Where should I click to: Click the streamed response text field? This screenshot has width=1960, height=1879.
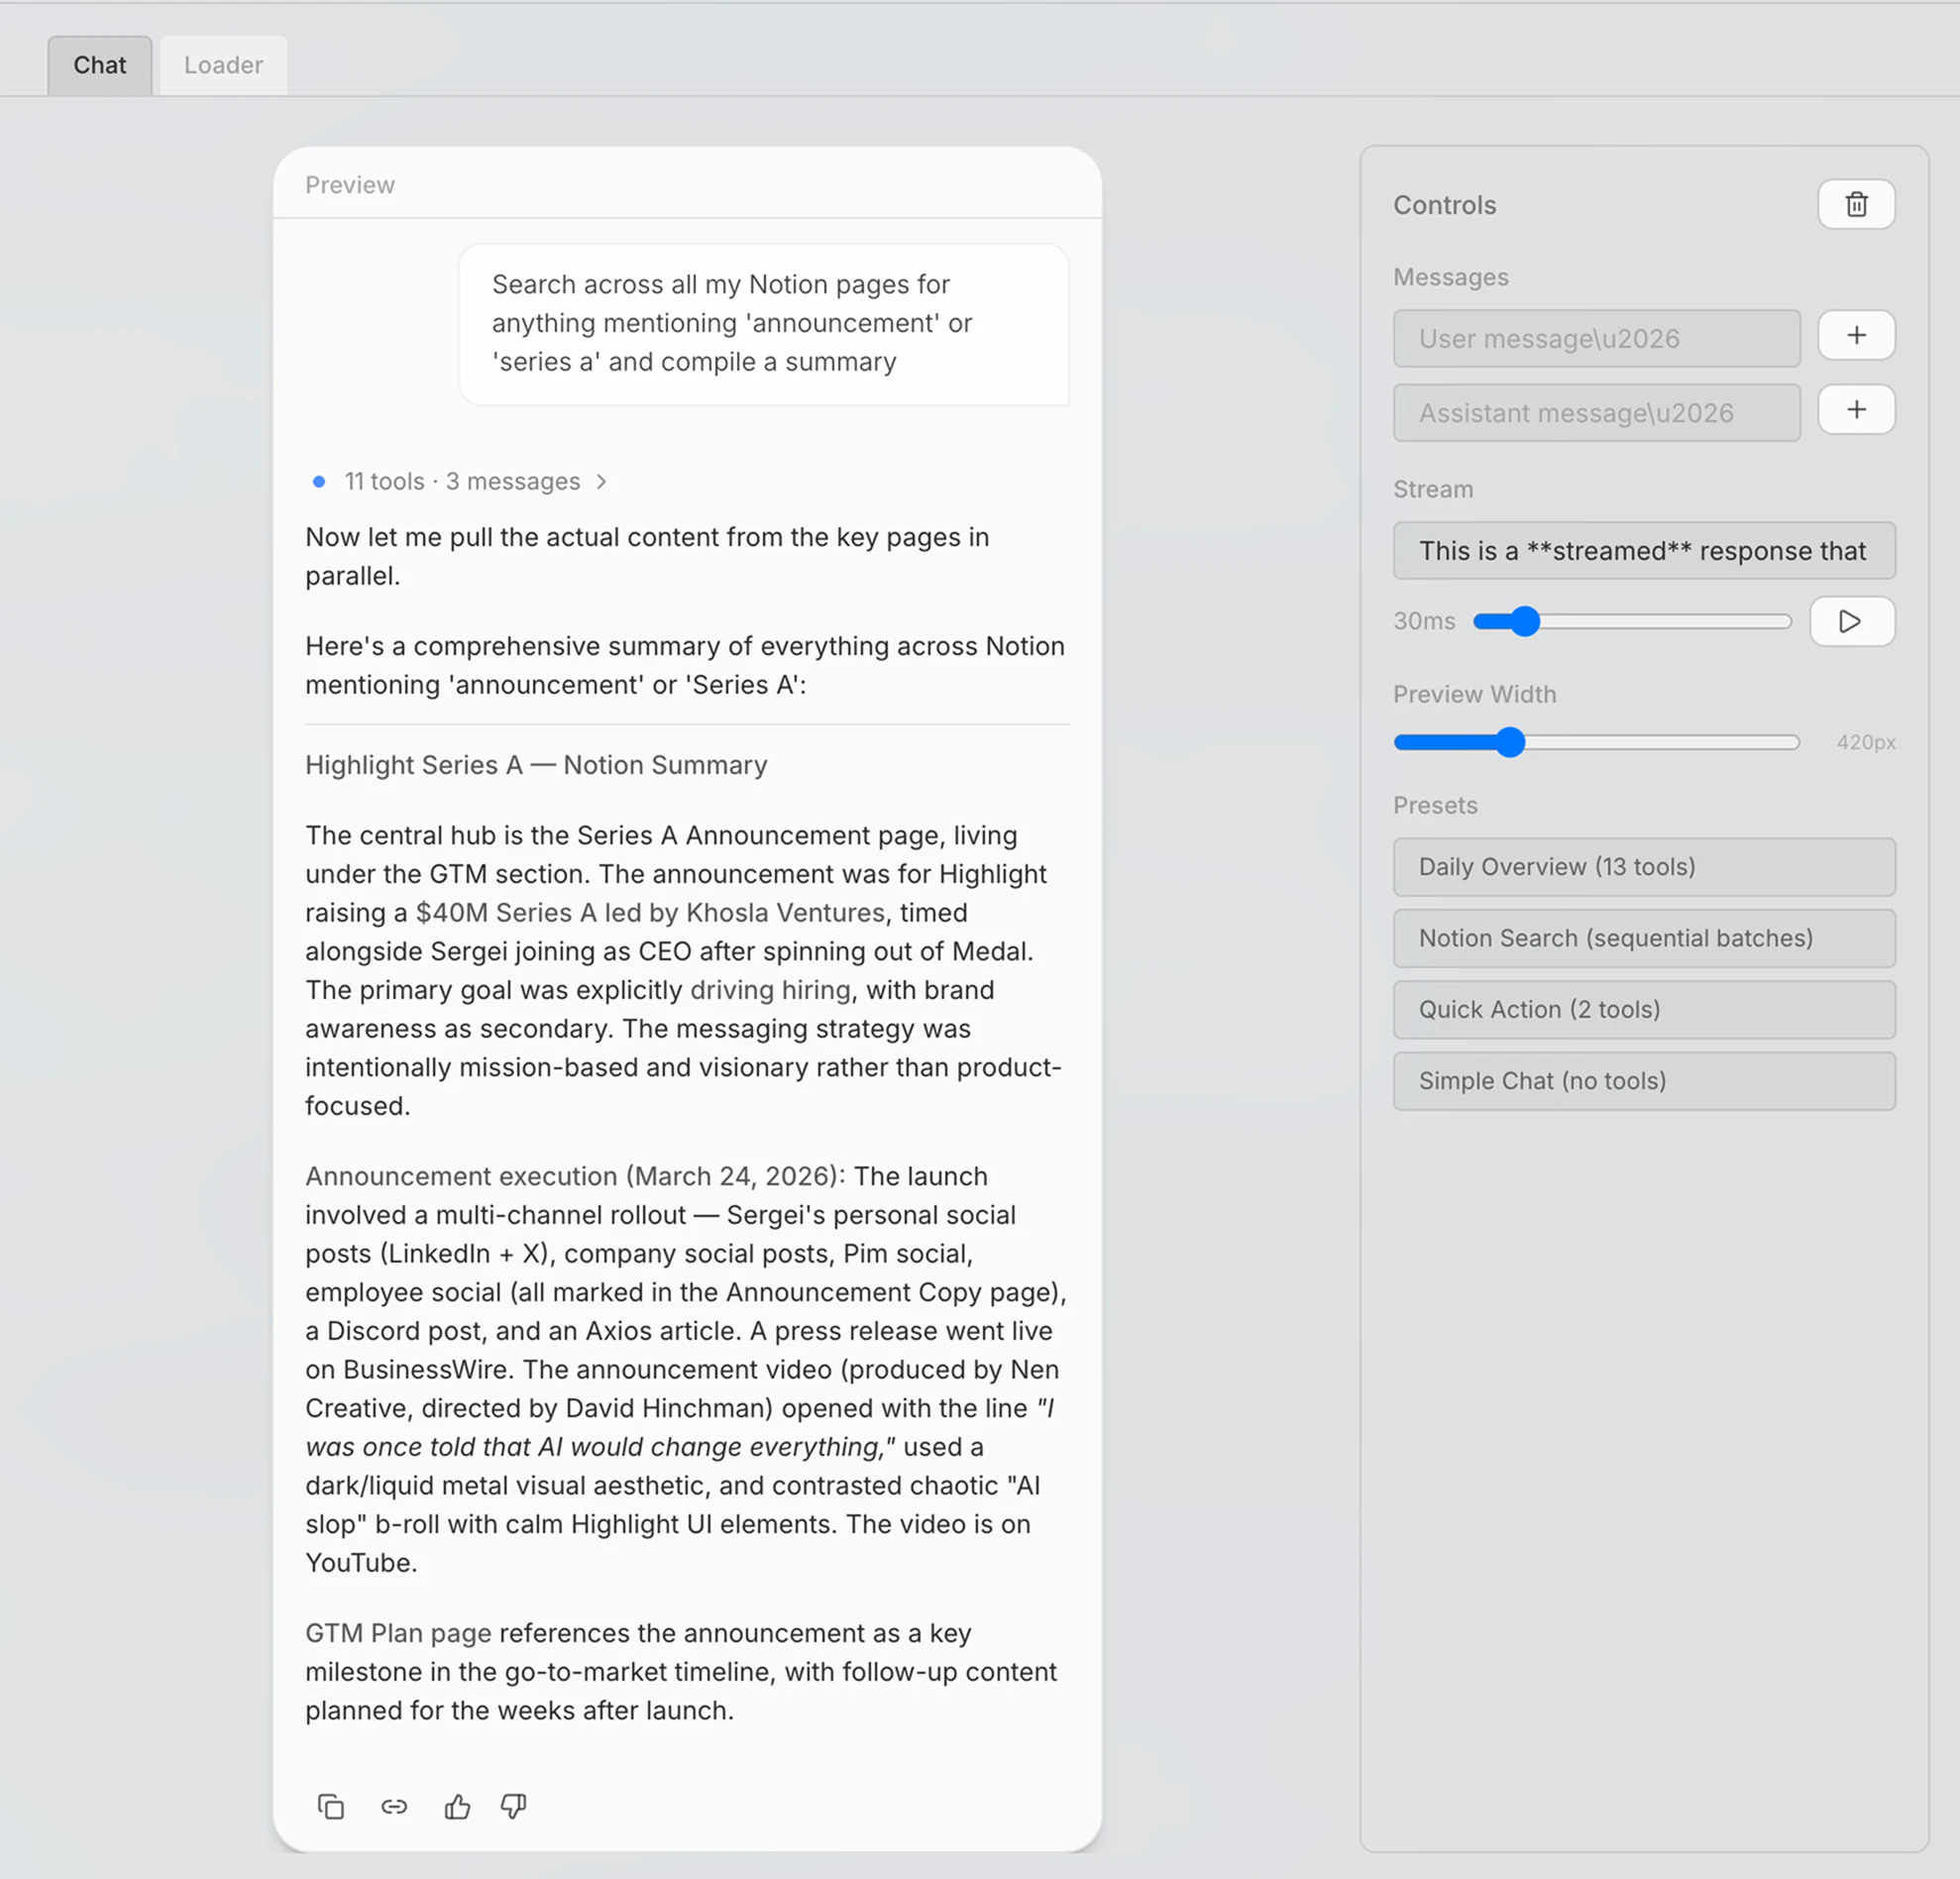pos(1644,550)
